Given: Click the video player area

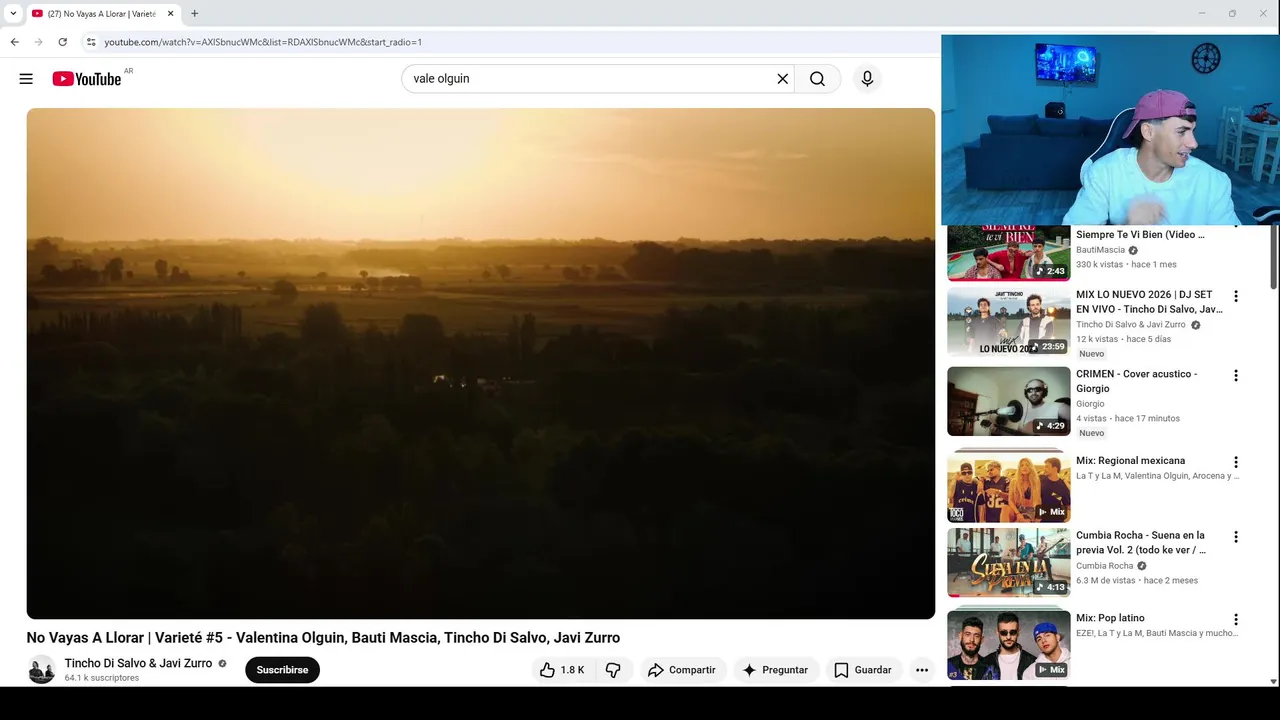Looking at the screenshot, I should 481,364.
